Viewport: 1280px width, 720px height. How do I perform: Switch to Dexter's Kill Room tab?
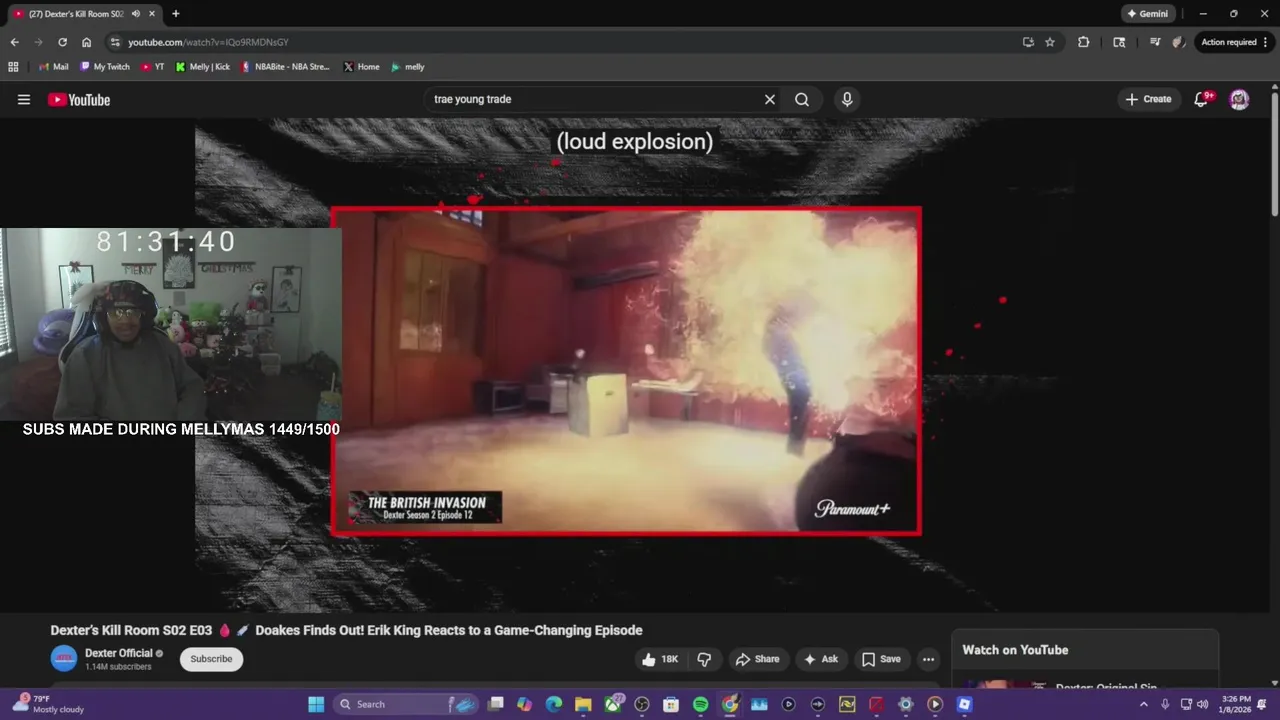[75, 14]
